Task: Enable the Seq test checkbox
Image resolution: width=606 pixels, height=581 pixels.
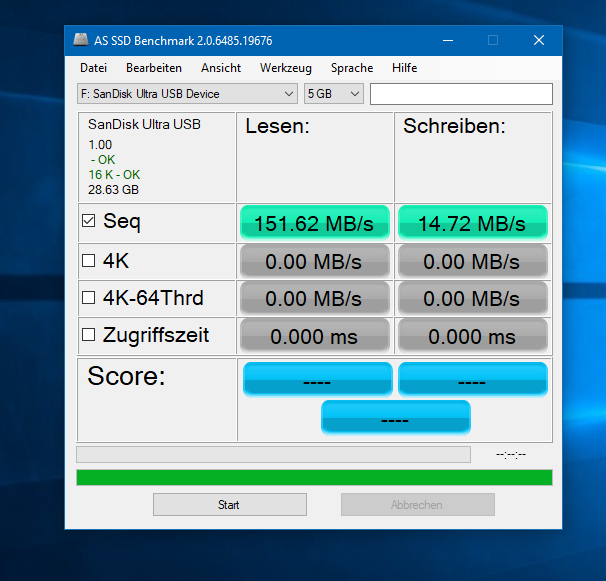Action: point(89,221)
